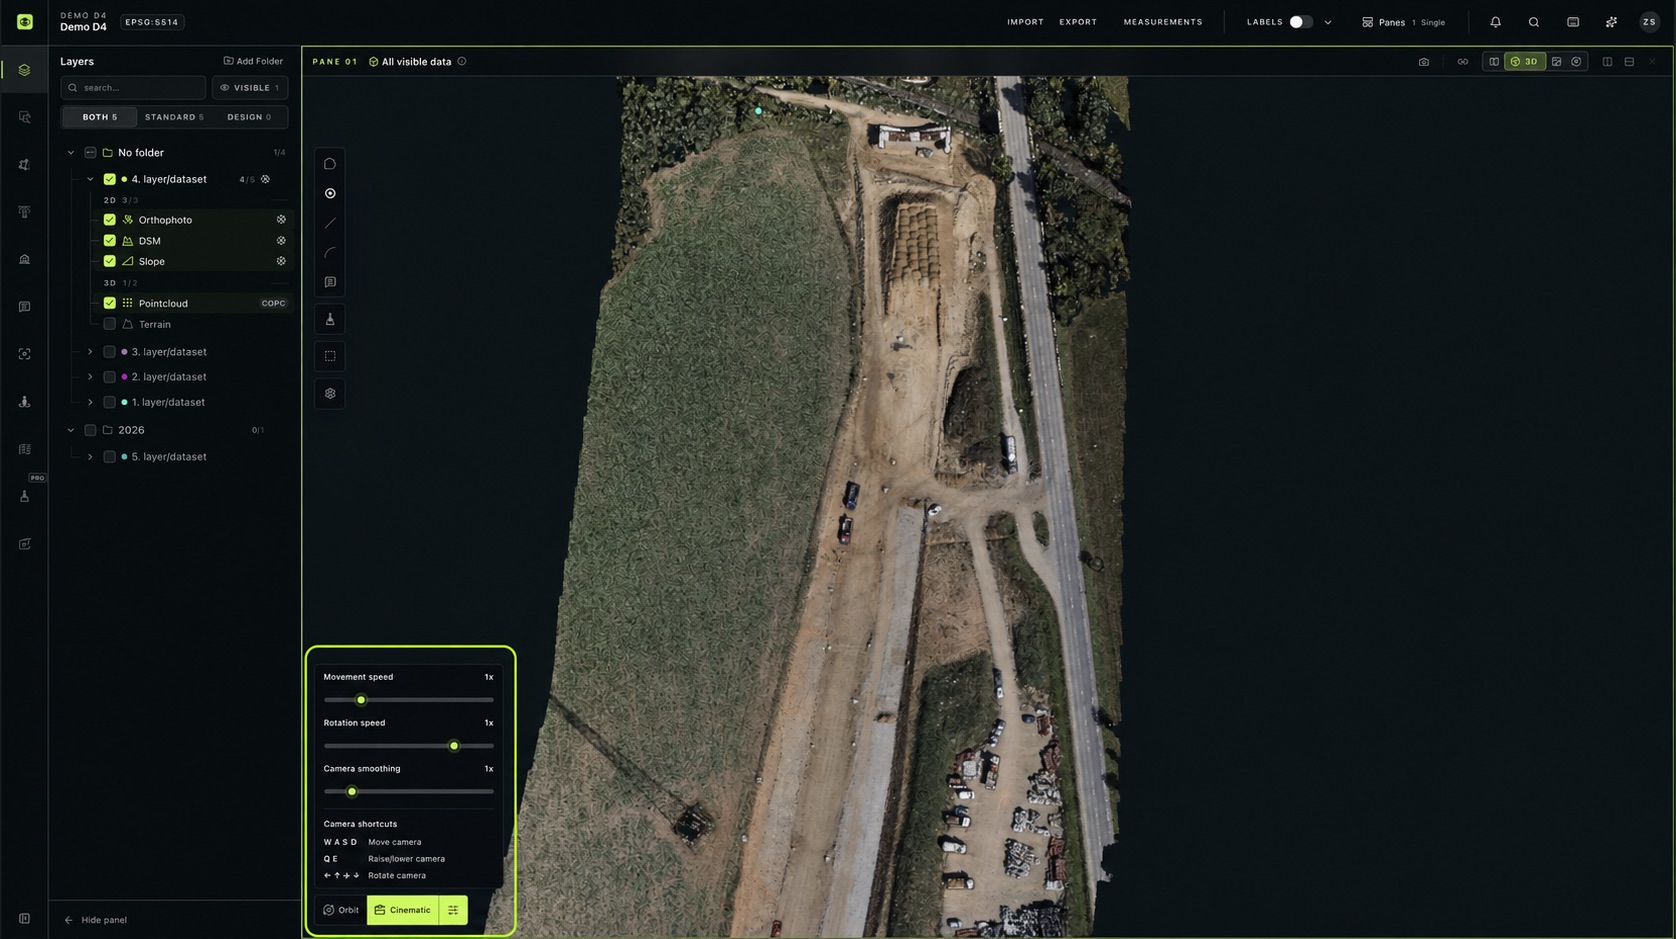Click the layers search field
1676x939 pixels.
pyautogui.click(x=133, y=88)
